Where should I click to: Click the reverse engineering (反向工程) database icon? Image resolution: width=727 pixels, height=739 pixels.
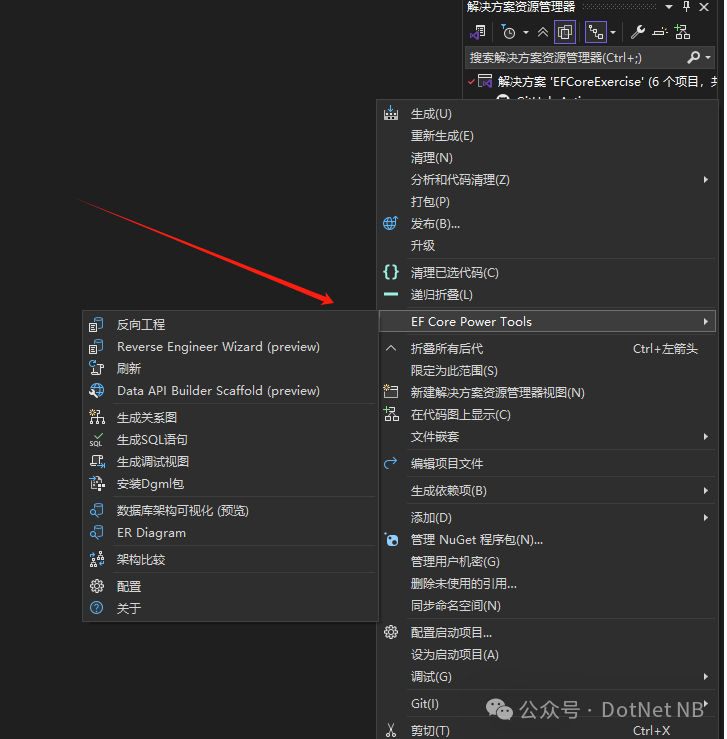click(96, 325)
